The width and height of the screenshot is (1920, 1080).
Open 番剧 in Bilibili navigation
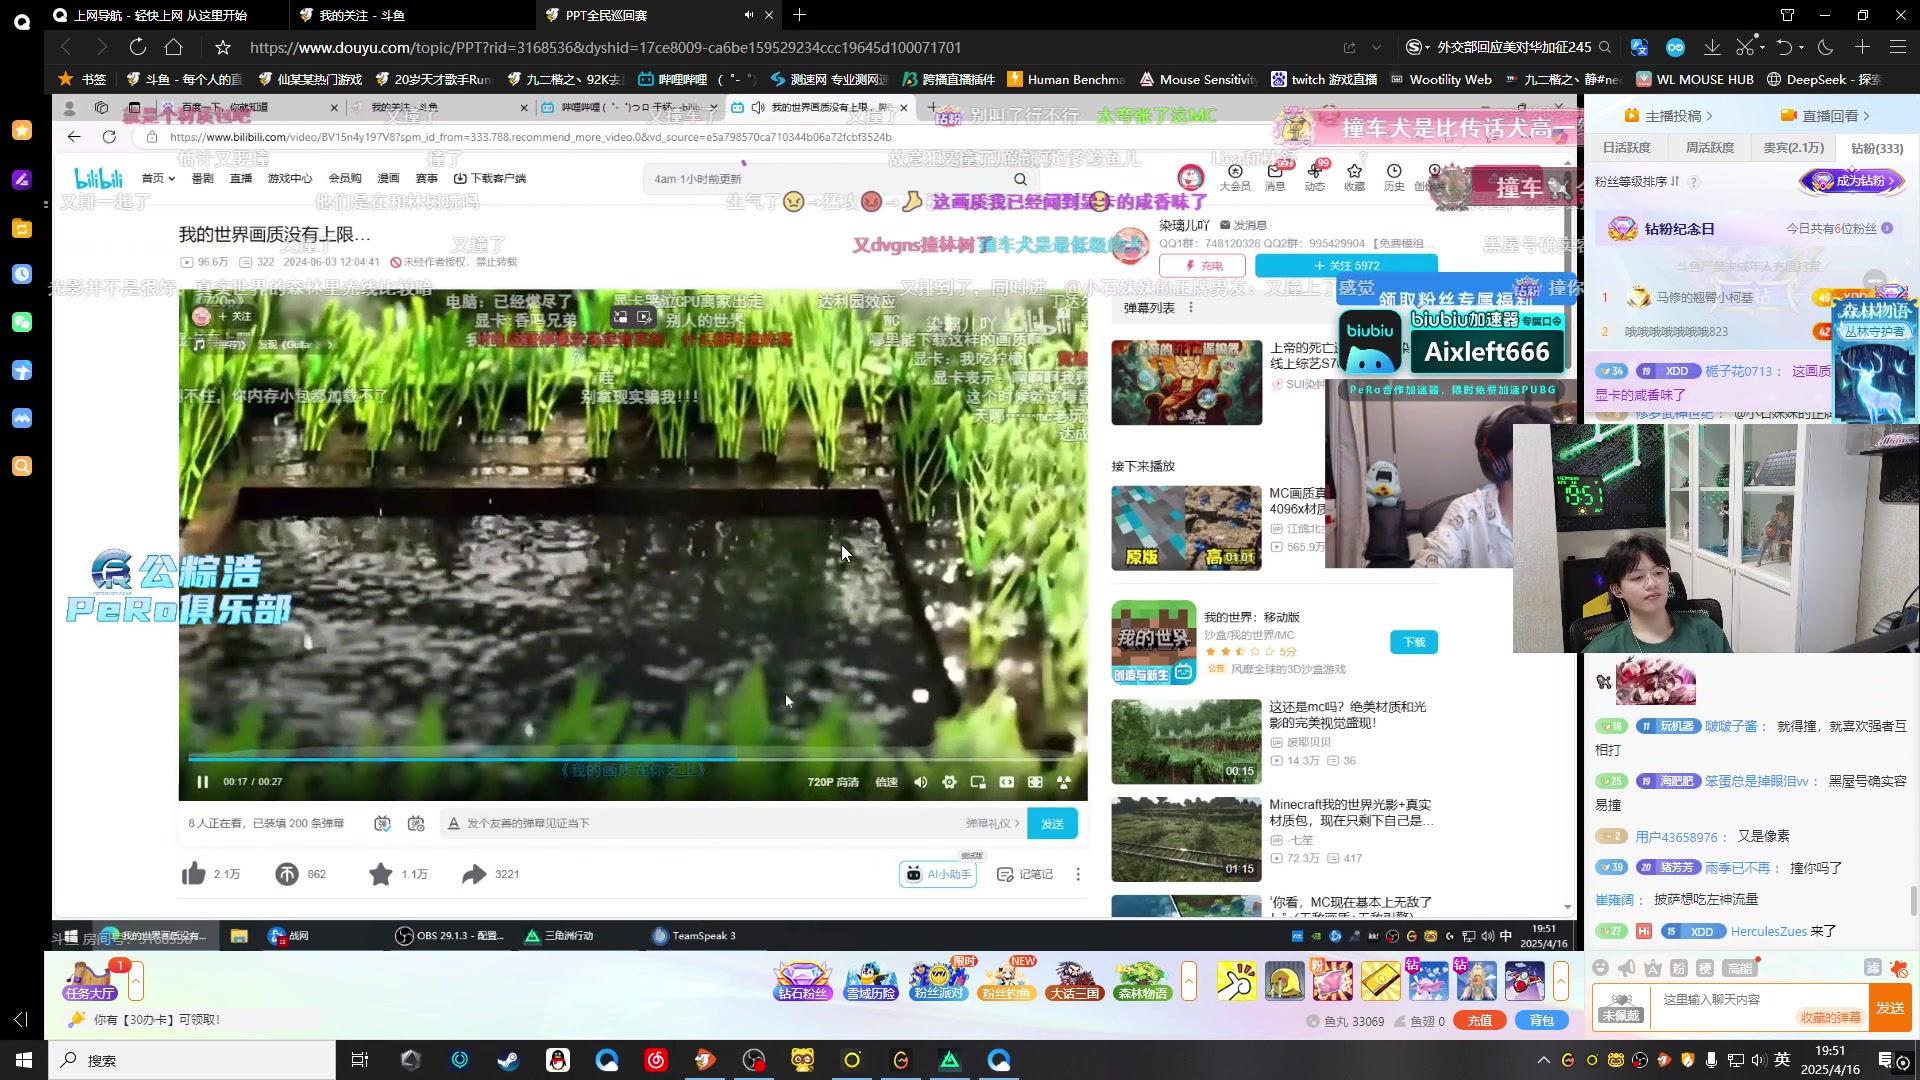point(202,178)
